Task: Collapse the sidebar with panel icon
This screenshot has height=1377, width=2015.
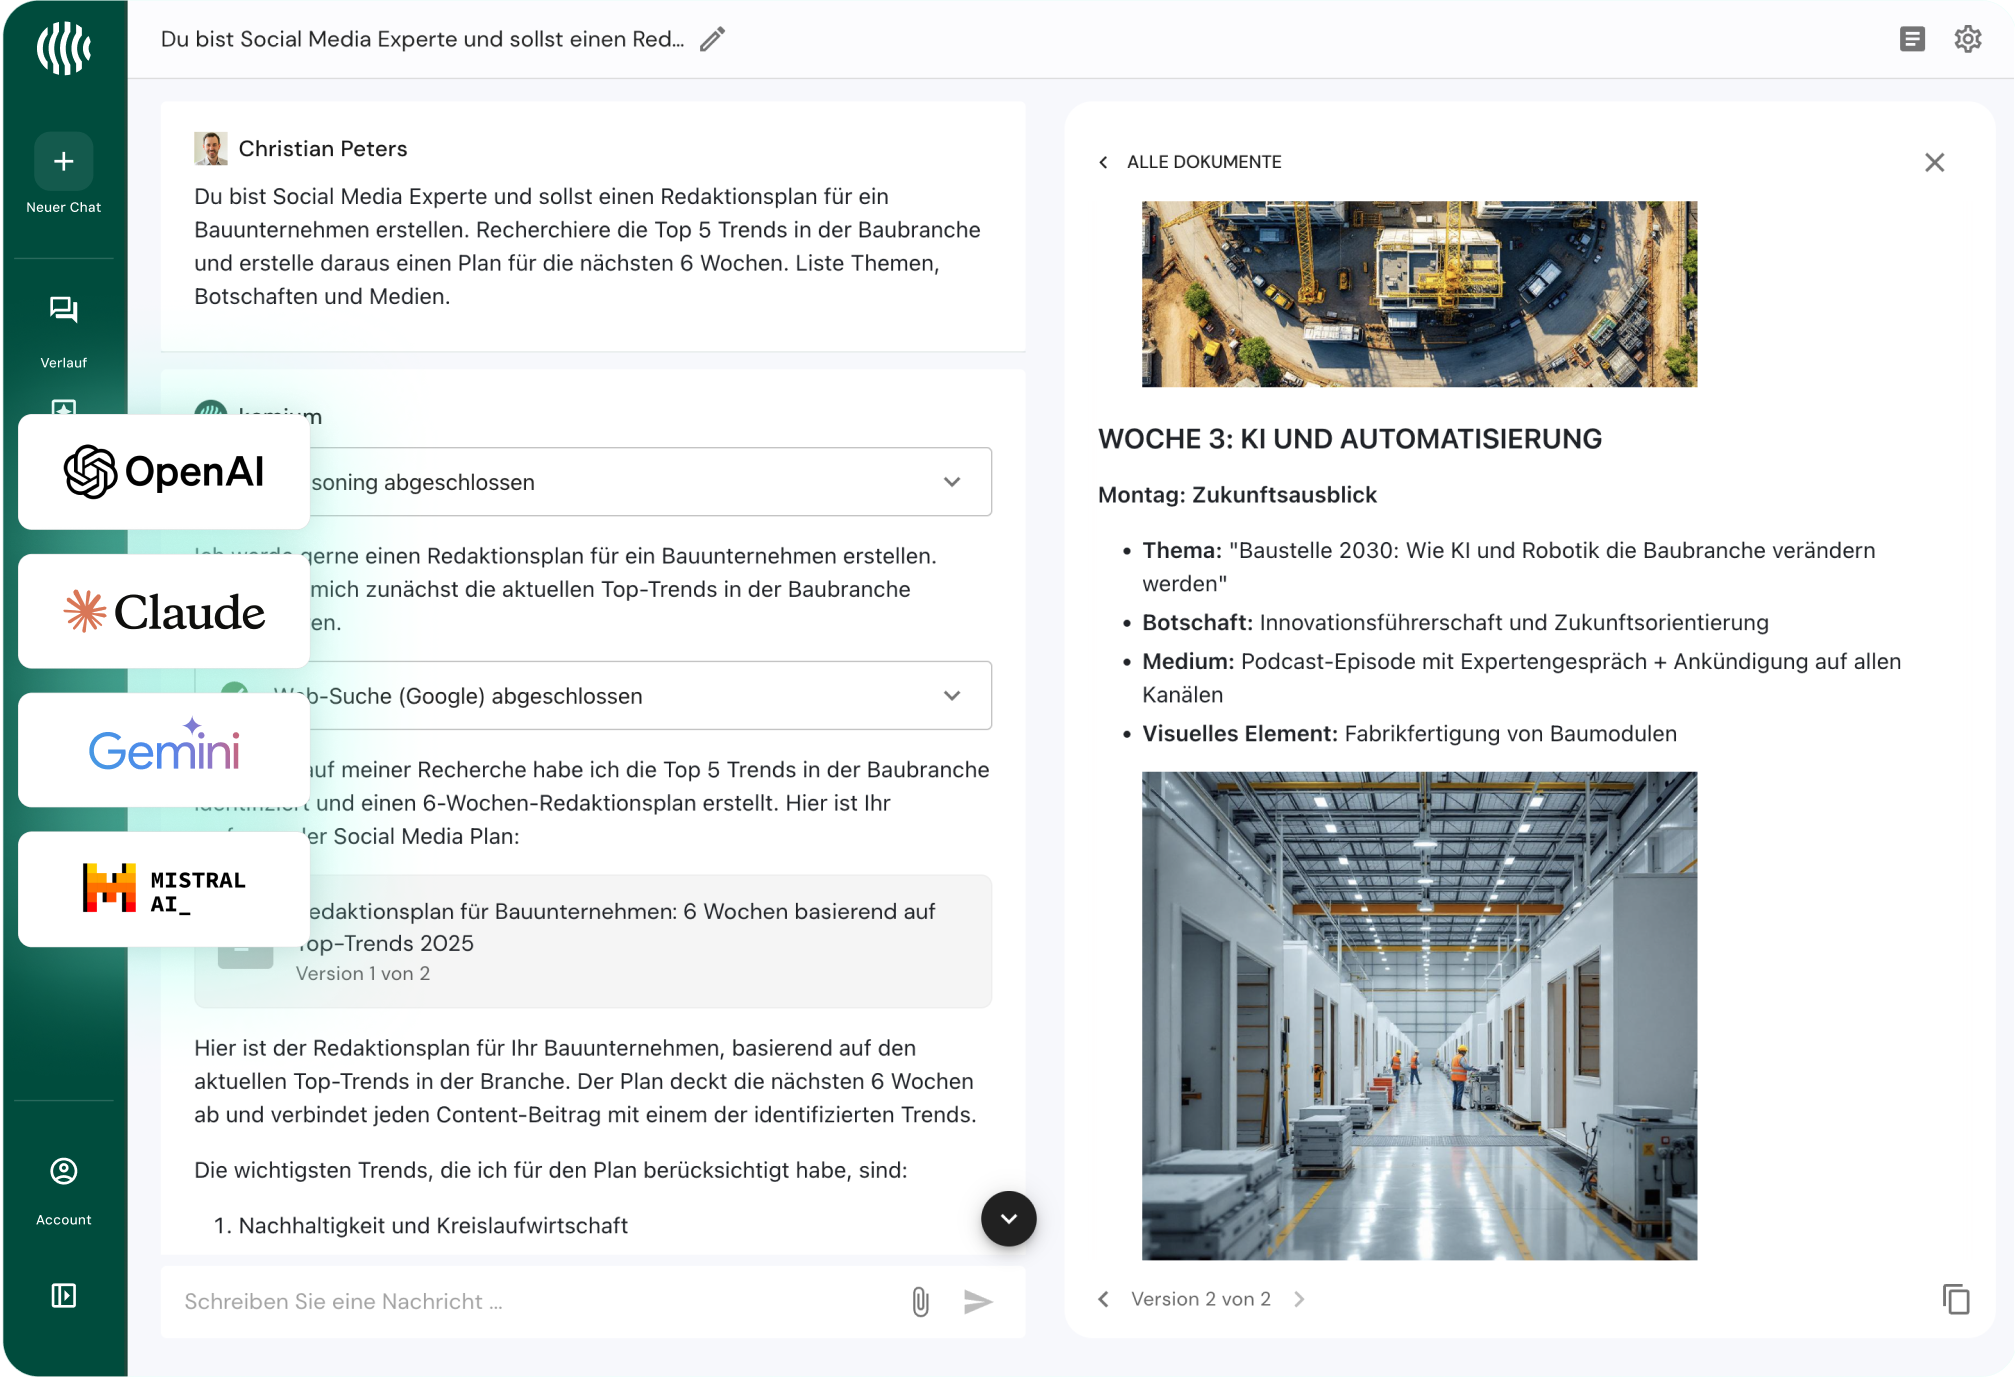Action: (x=64, y=1296)
